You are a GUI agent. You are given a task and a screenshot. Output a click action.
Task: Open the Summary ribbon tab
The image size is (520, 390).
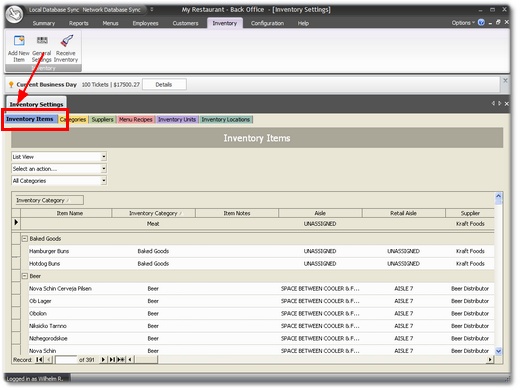click(44, 23)
